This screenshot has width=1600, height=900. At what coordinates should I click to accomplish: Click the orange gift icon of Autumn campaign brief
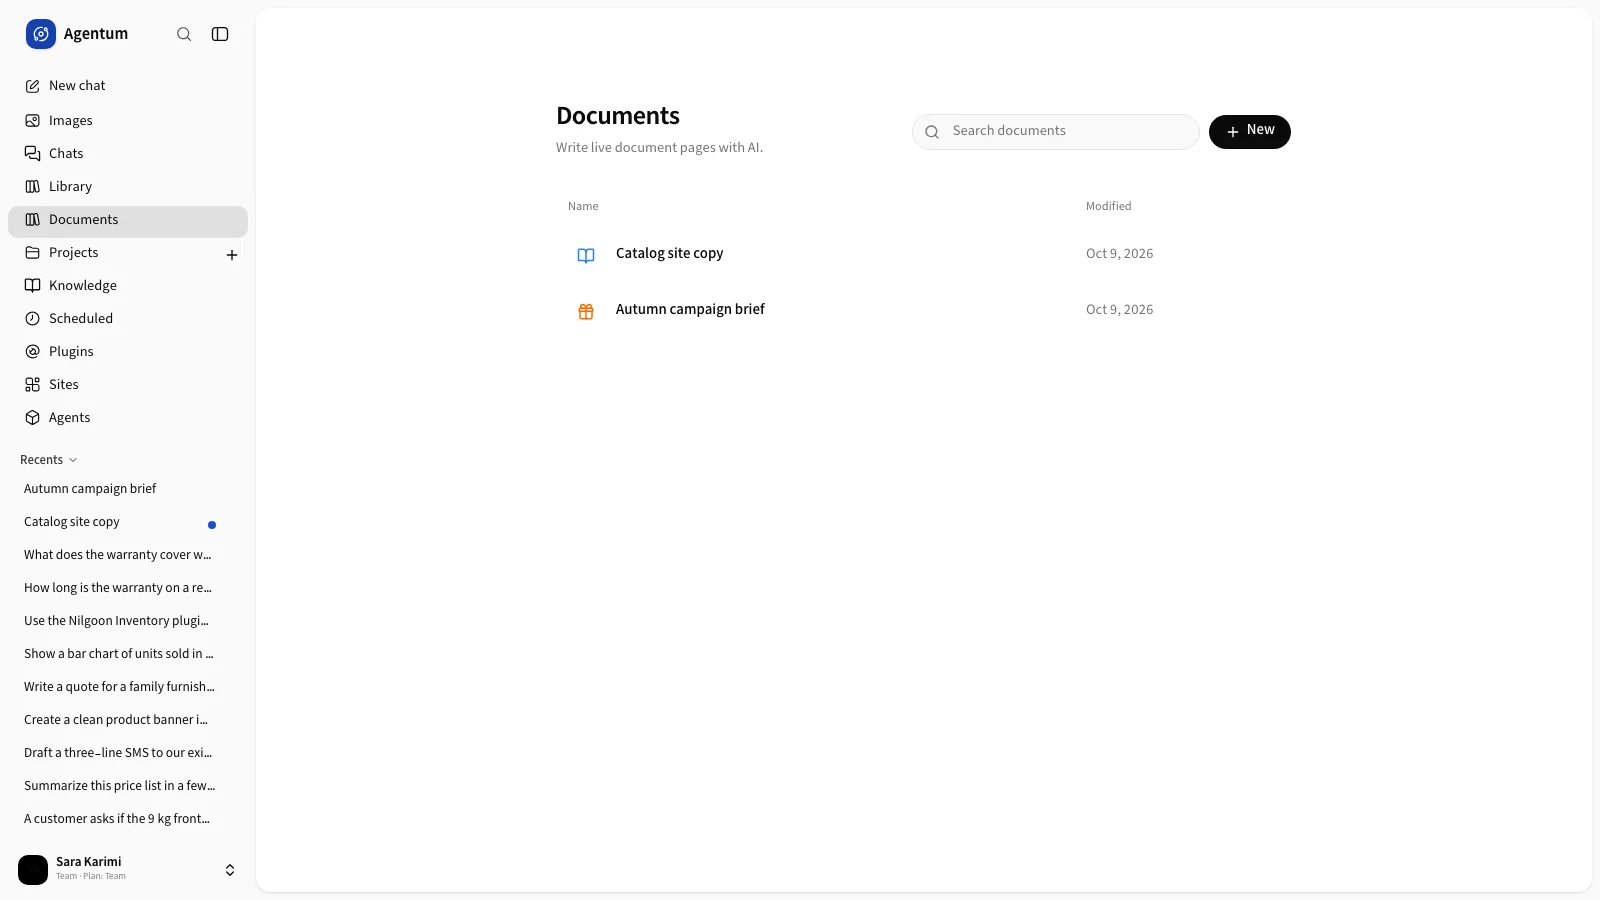coord(586,312)
